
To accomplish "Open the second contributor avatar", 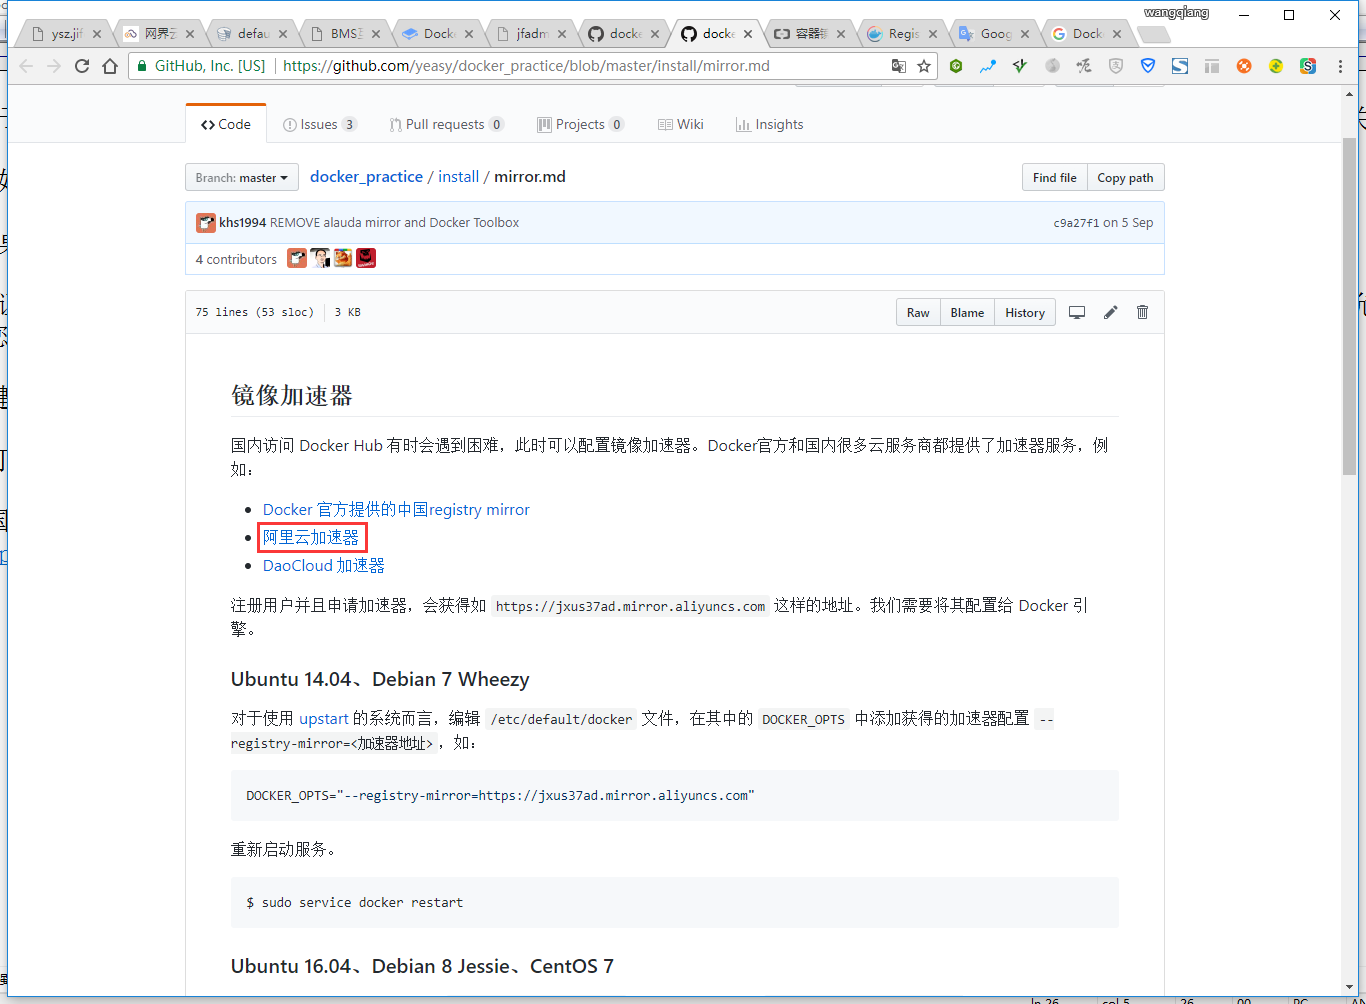I will click(320, 258).
